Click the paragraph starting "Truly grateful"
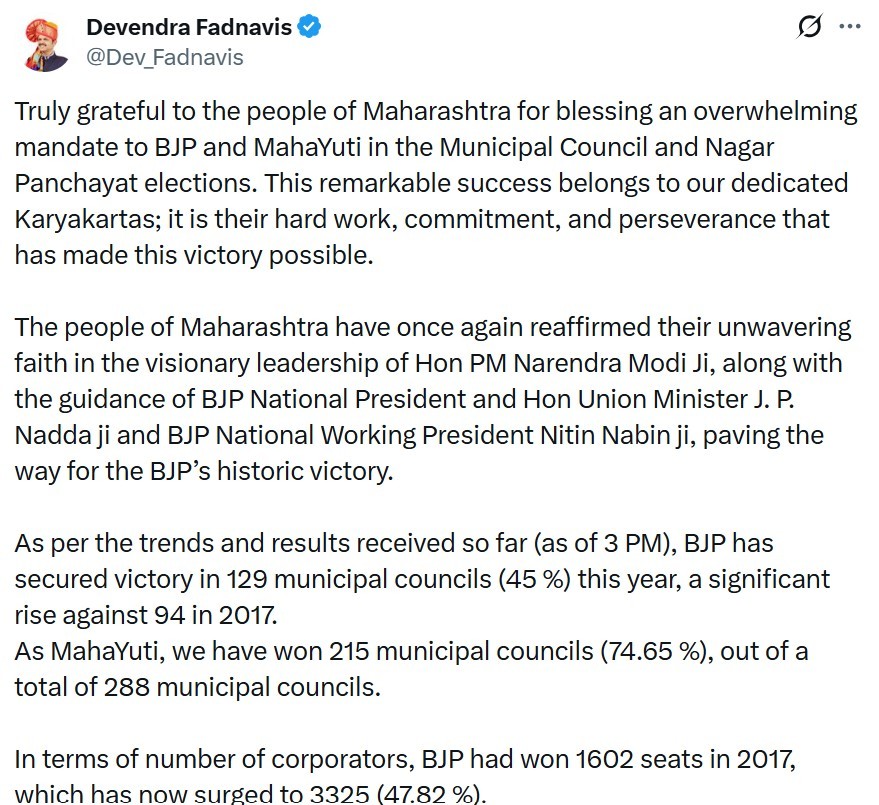This screenshot has height=805, width=879. 435,183
